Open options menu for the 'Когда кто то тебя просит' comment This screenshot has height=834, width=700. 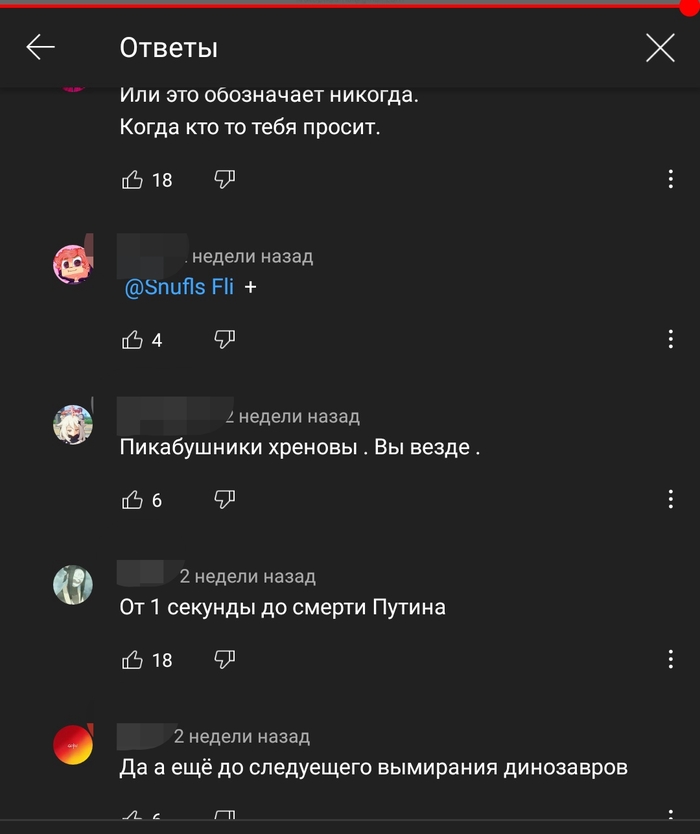pos(671,179)
